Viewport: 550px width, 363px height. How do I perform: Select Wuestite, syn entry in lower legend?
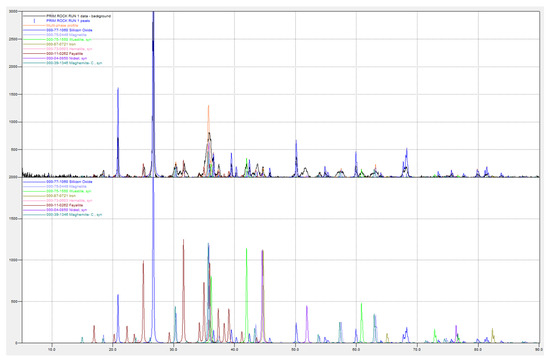(x=69, y=191)
